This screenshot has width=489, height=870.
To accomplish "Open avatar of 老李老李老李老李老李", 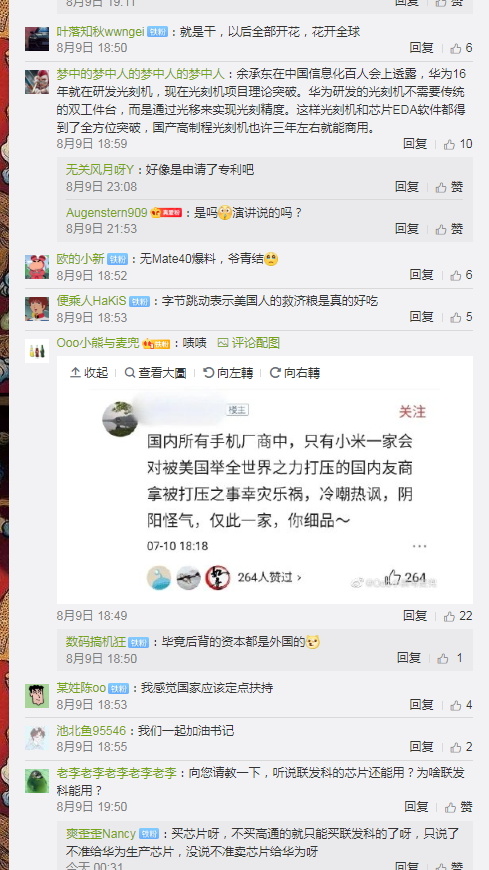I will [x=37, y=781].
